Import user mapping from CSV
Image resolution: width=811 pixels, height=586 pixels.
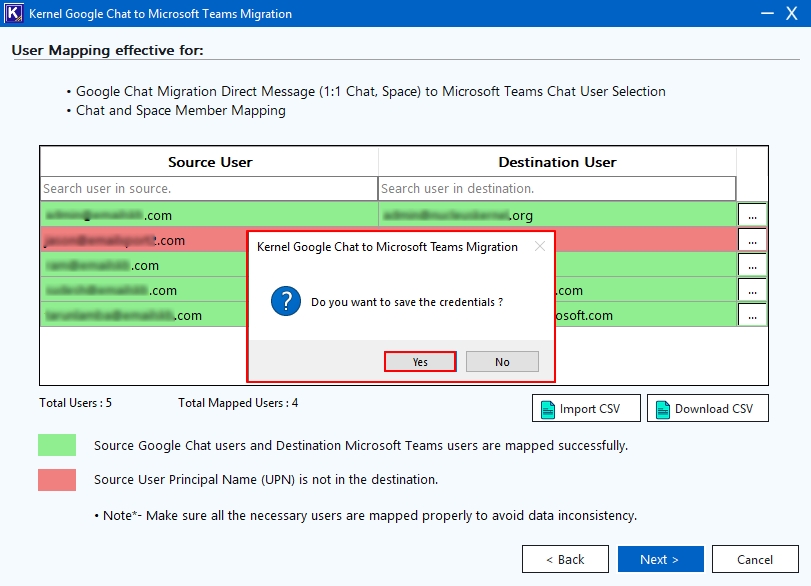coord(586,408)
